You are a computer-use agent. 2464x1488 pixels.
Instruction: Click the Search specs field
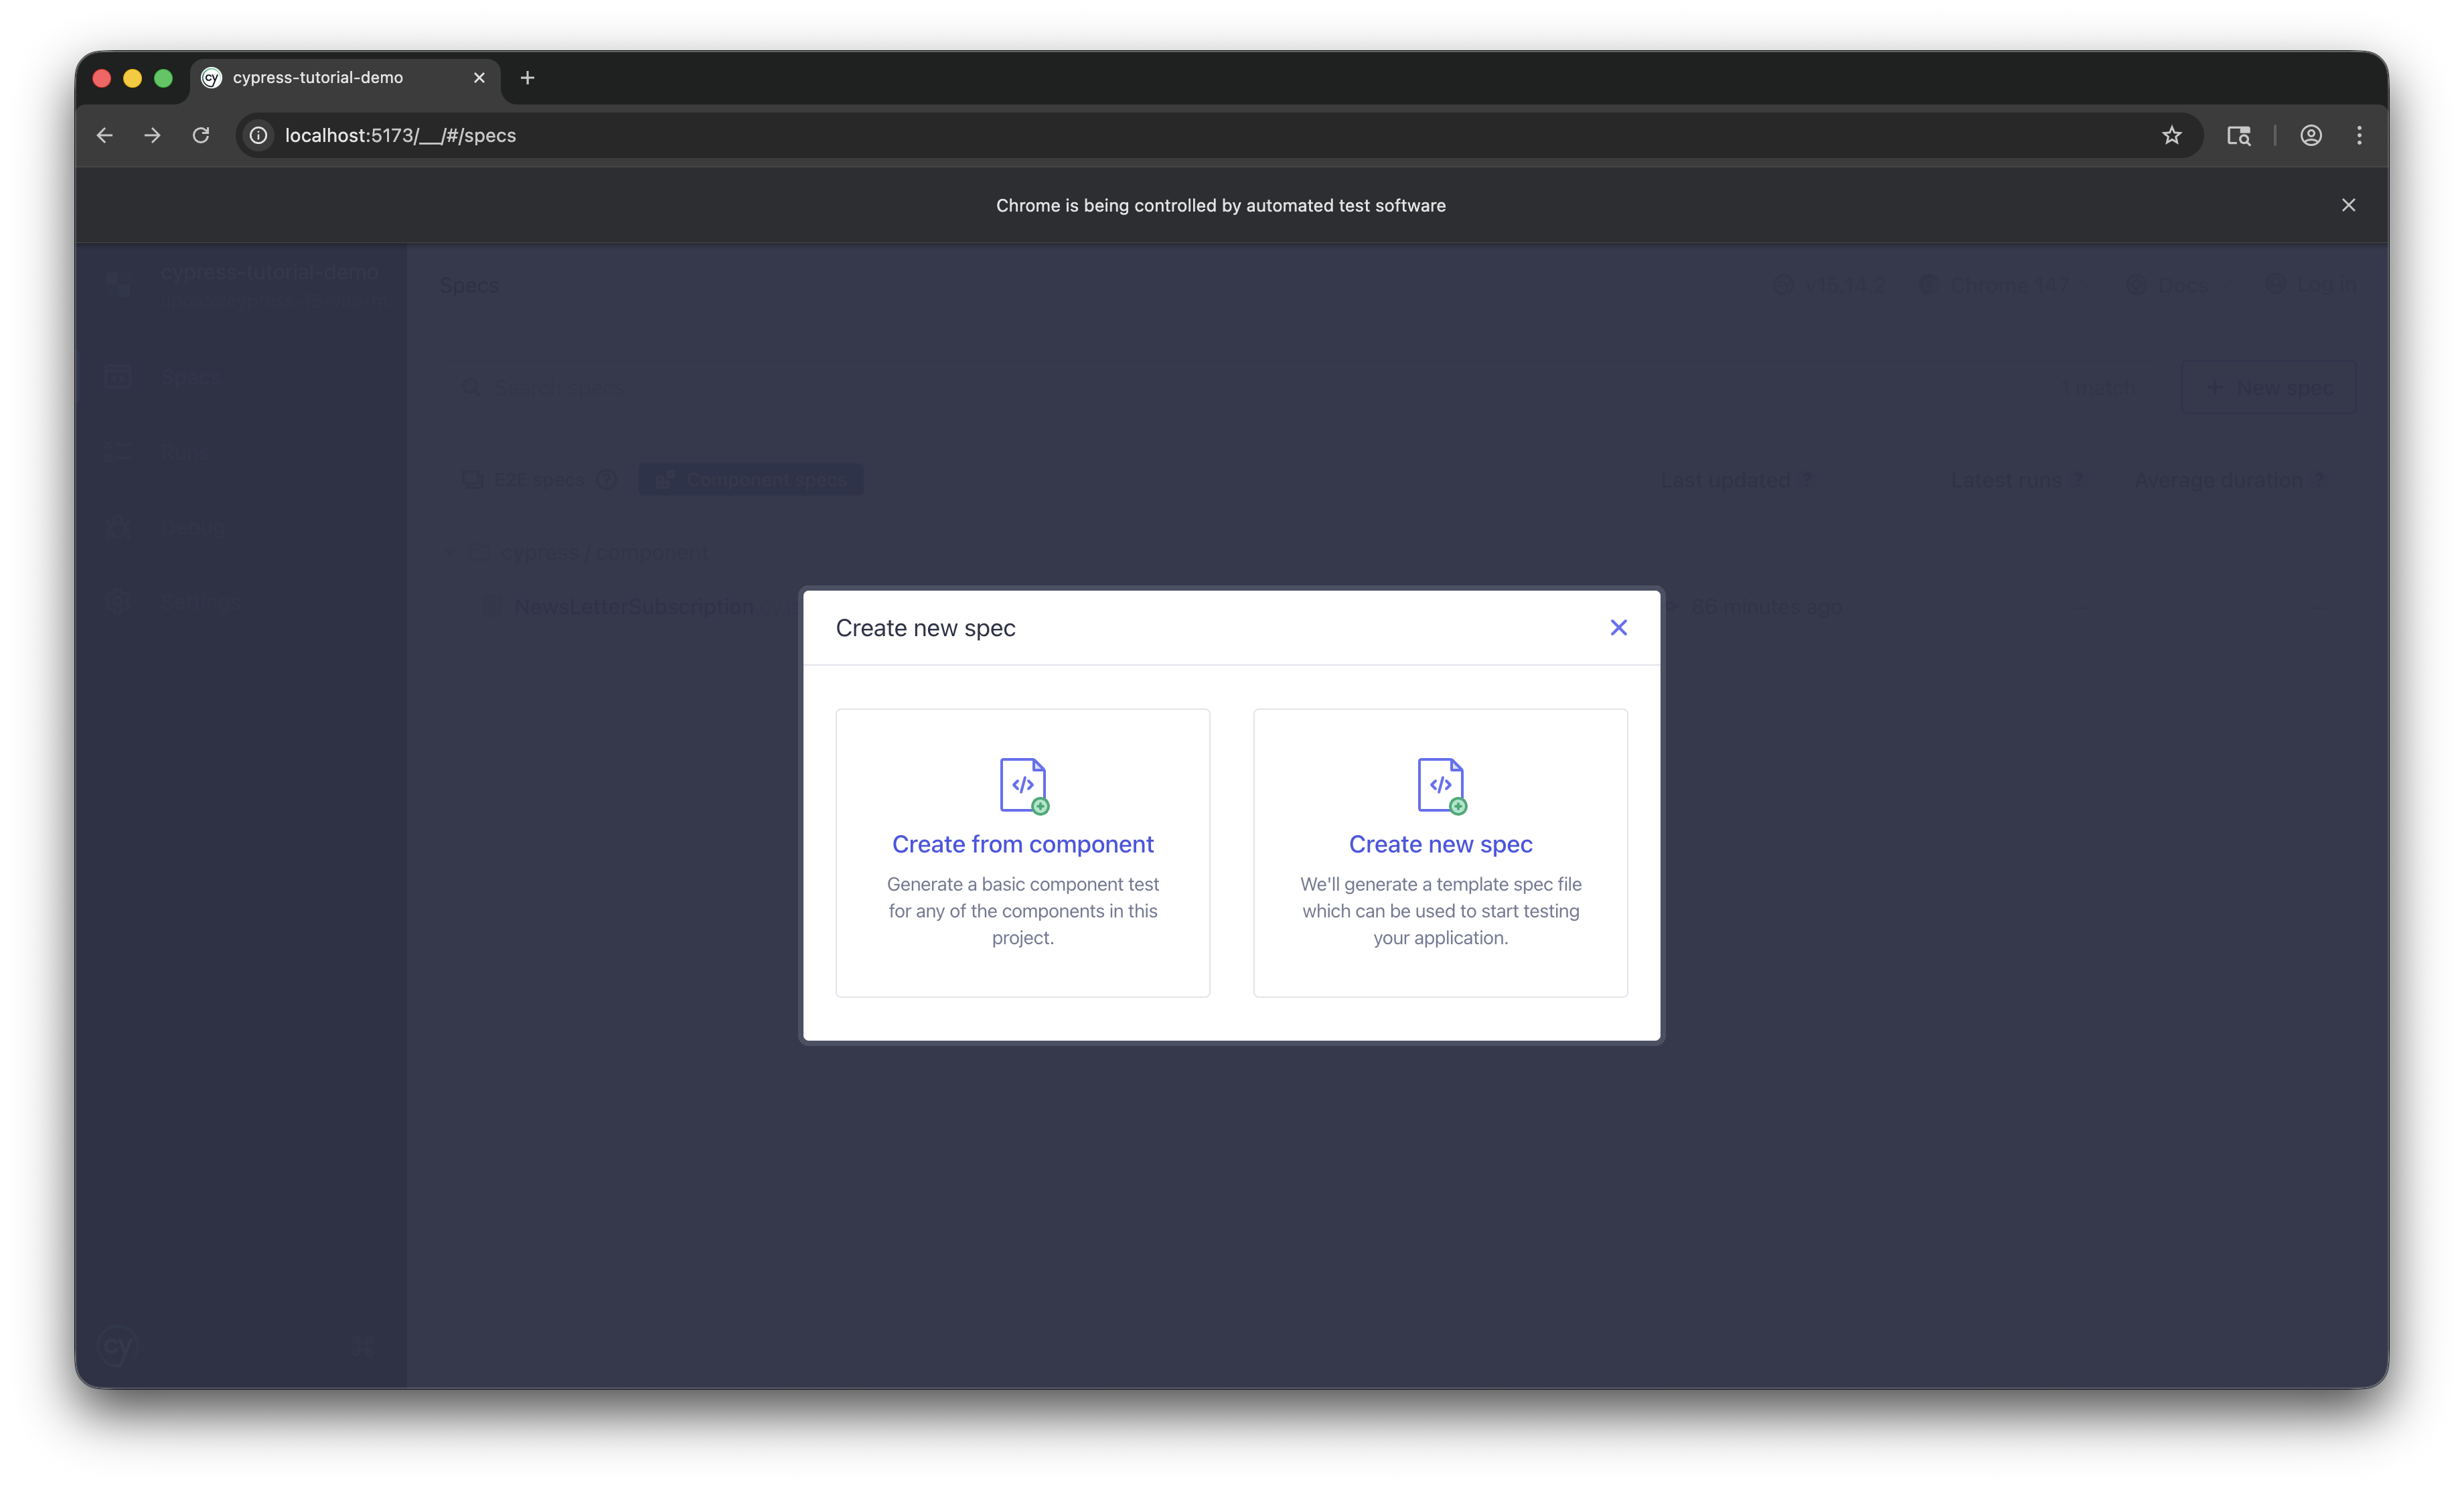pos(1240,387)
